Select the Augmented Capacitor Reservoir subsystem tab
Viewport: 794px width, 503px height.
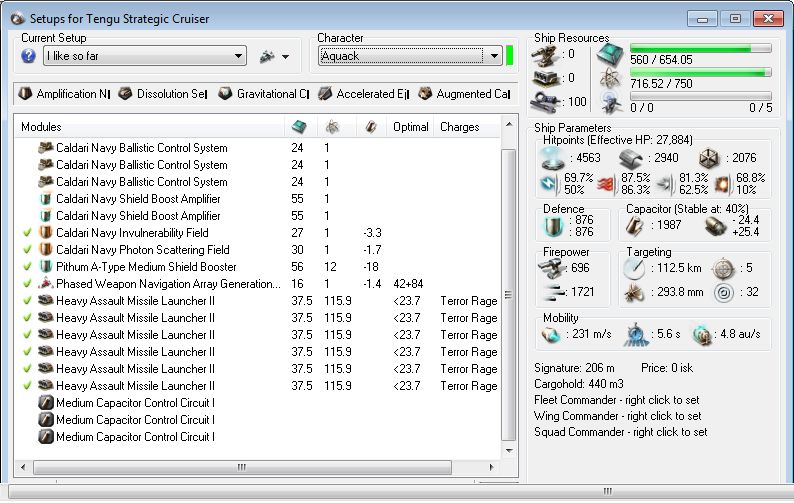[464, 94]
